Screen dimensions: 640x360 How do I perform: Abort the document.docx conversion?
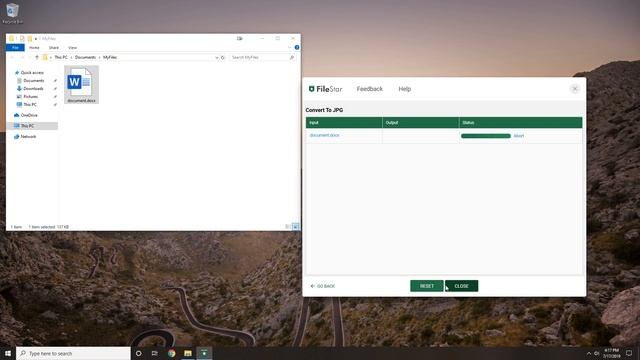coord(519,136)
